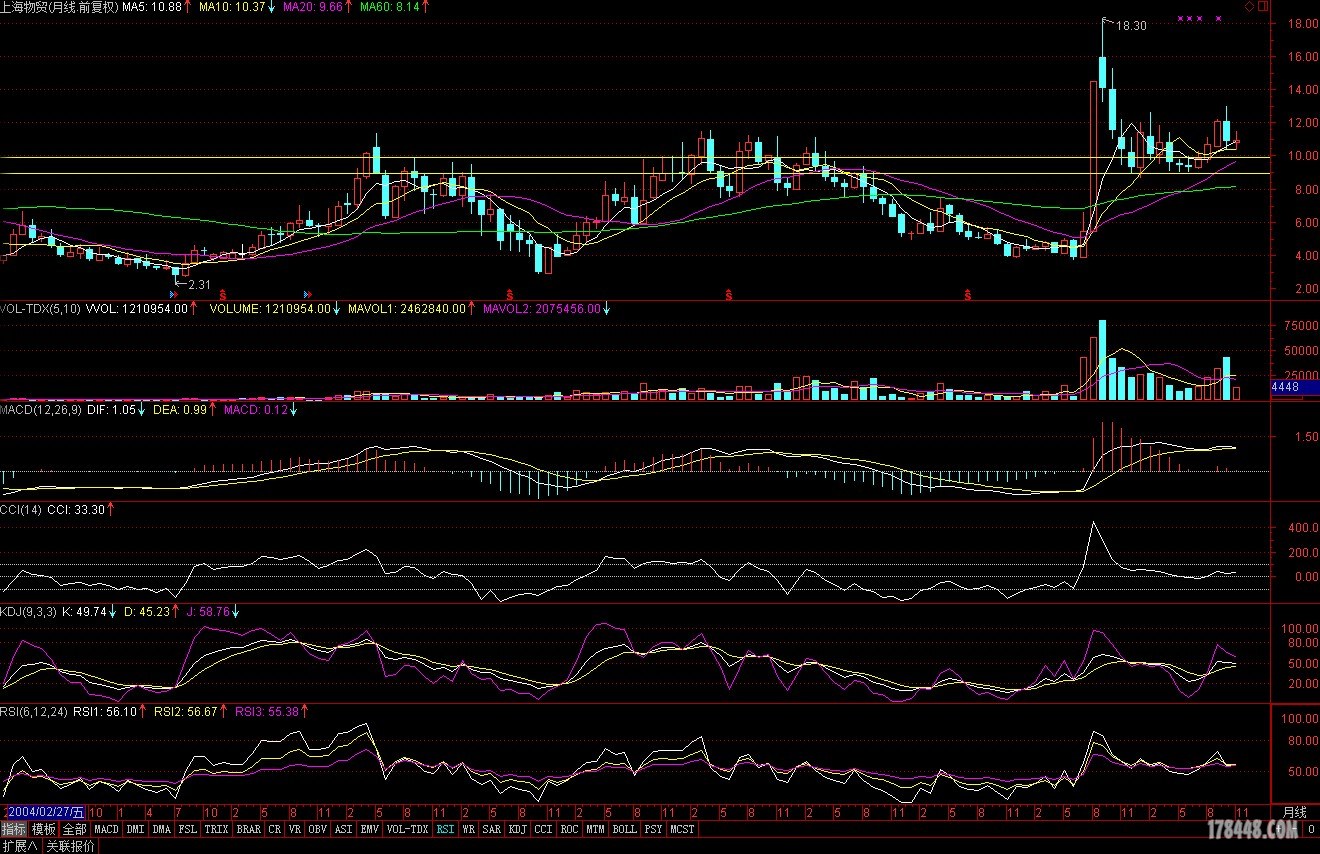The height and width of the screenshot is (854, 1320).
Task: Select the PSY indicator tab
Action: 653,829
